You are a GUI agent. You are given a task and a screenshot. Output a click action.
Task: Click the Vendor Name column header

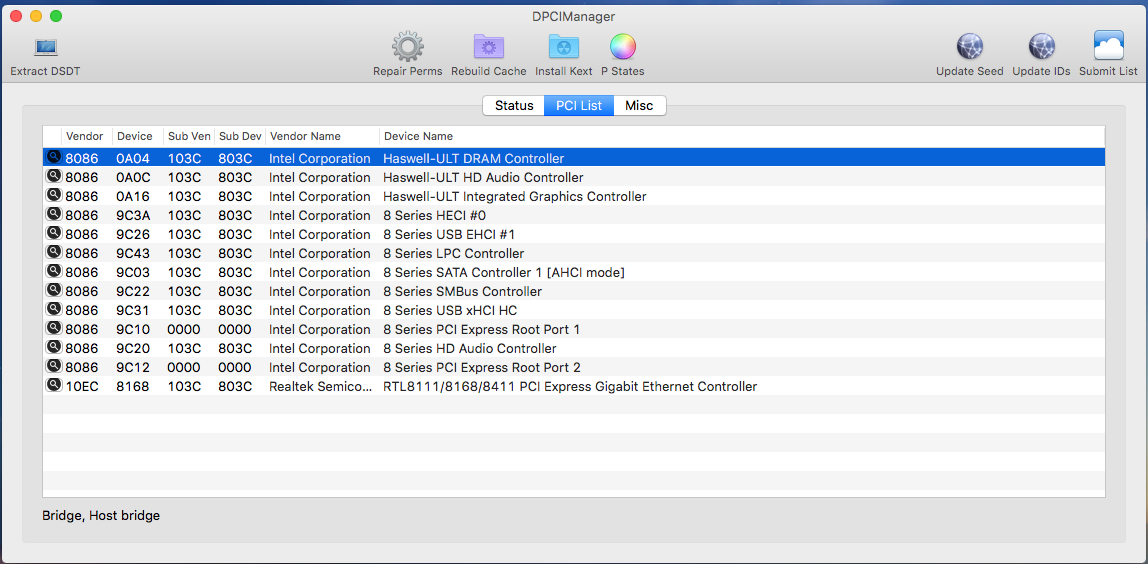[x=305, y=136]
